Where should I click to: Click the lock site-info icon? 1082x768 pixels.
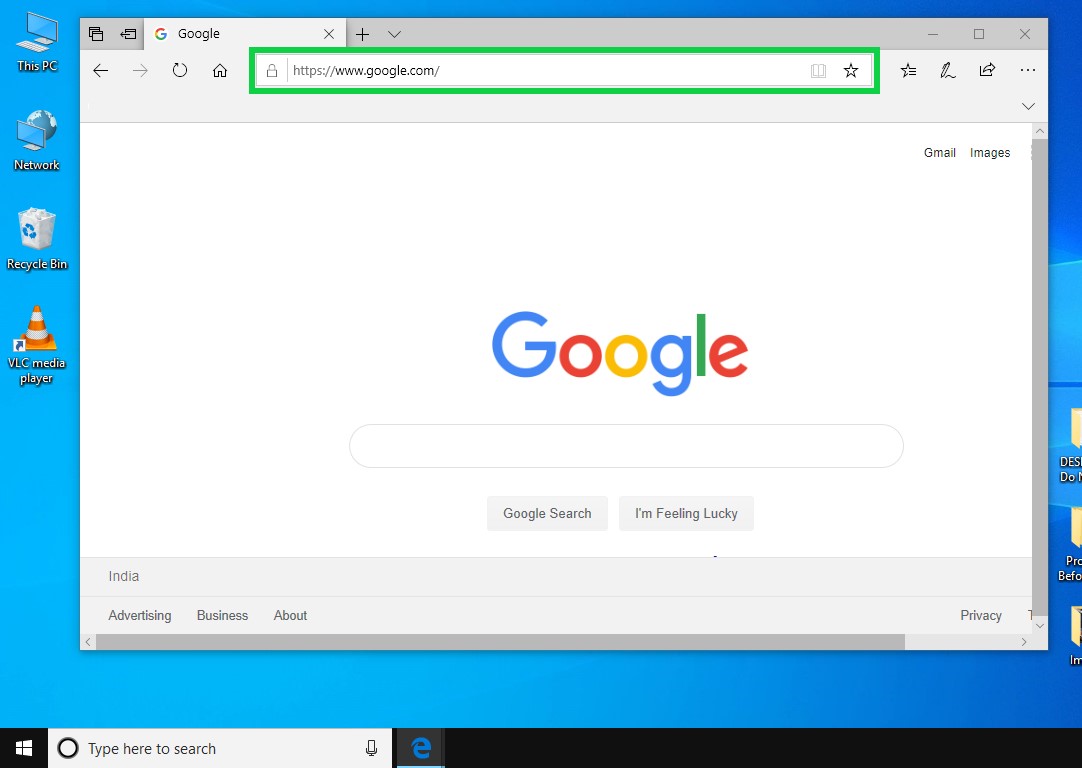pyautogui.click(x=272, y=70)
